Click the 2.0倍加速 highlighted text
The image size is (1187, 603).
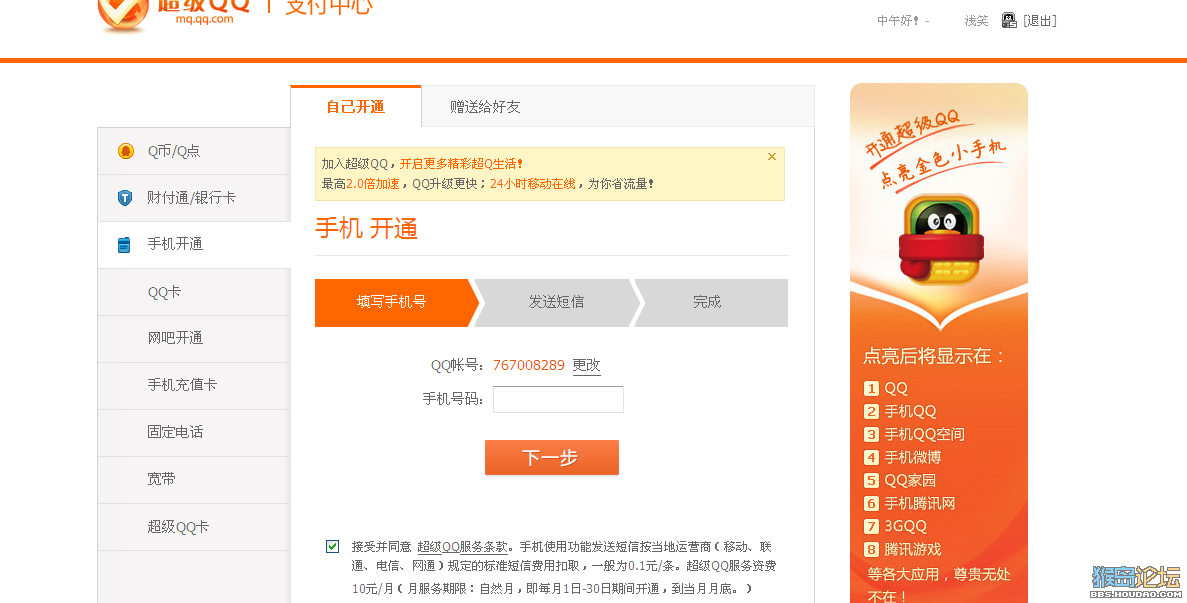point(372,184)
